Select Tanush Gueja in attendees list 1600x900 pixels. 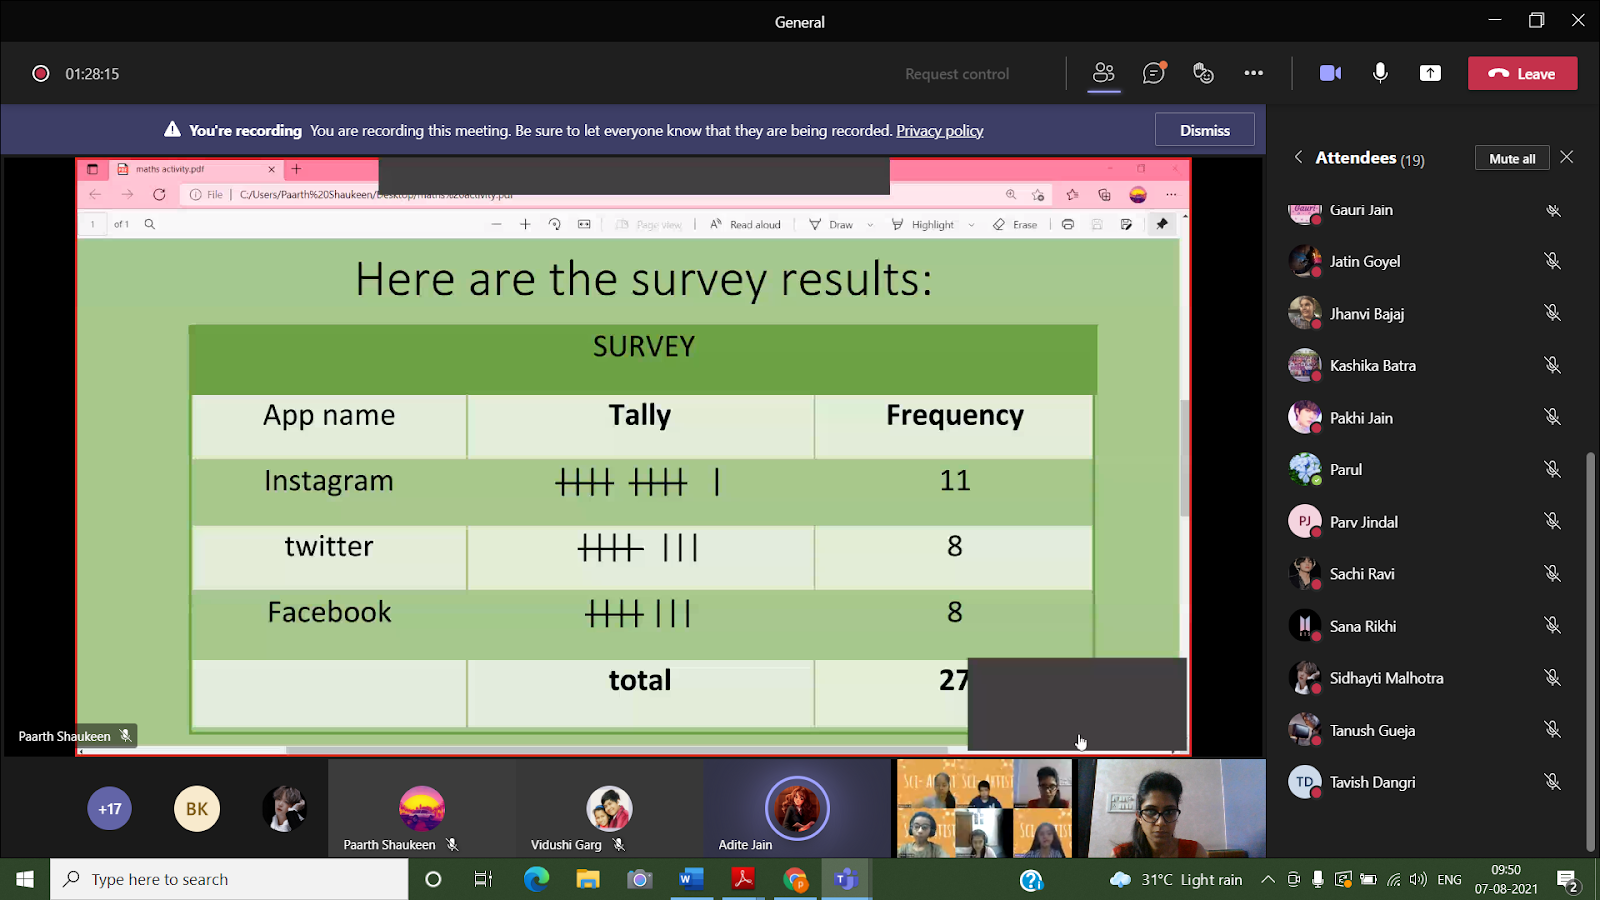(x=1425, y=730)
